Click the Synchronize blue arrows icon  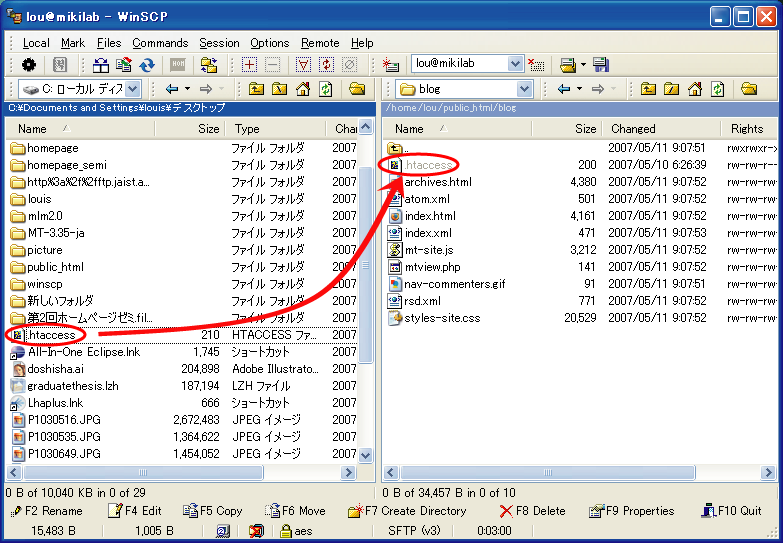click(147, 64)
